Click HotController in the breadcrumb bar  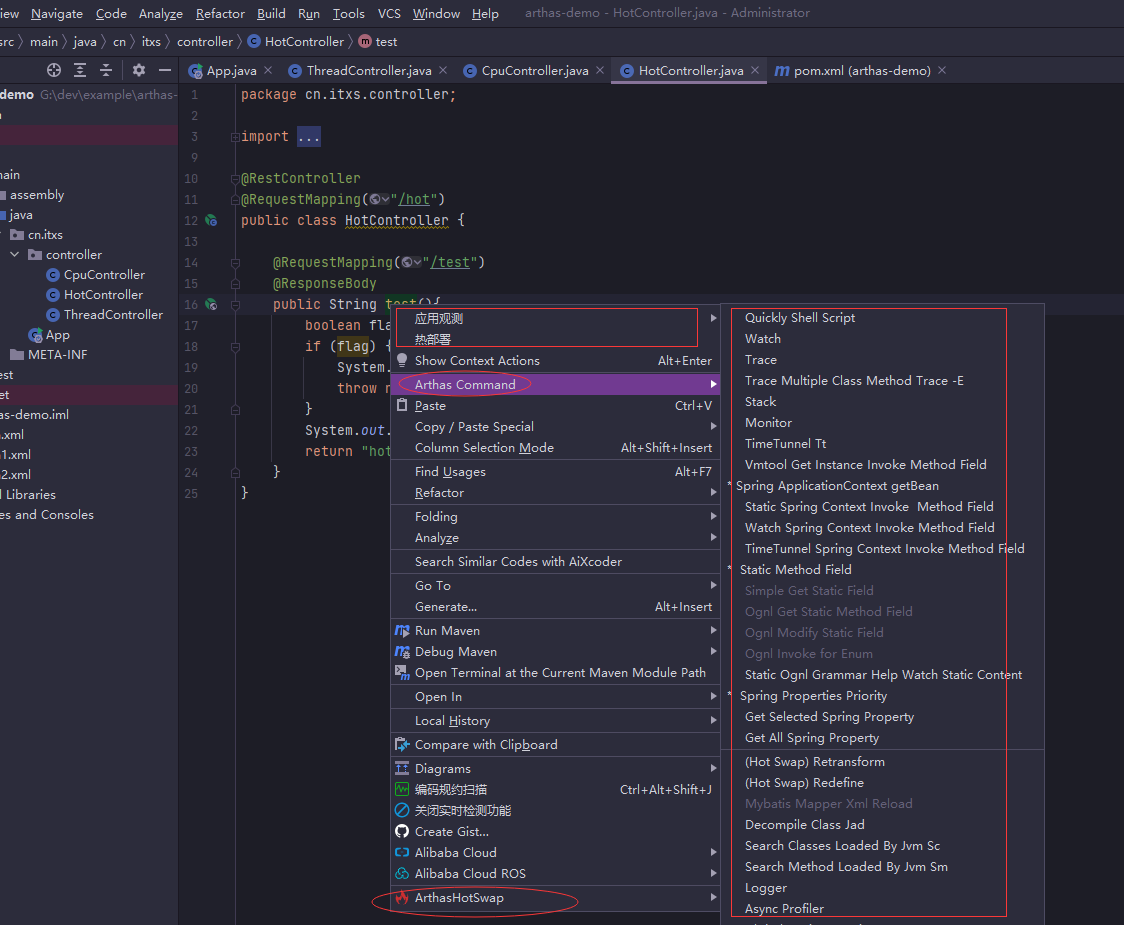[304, 42]
